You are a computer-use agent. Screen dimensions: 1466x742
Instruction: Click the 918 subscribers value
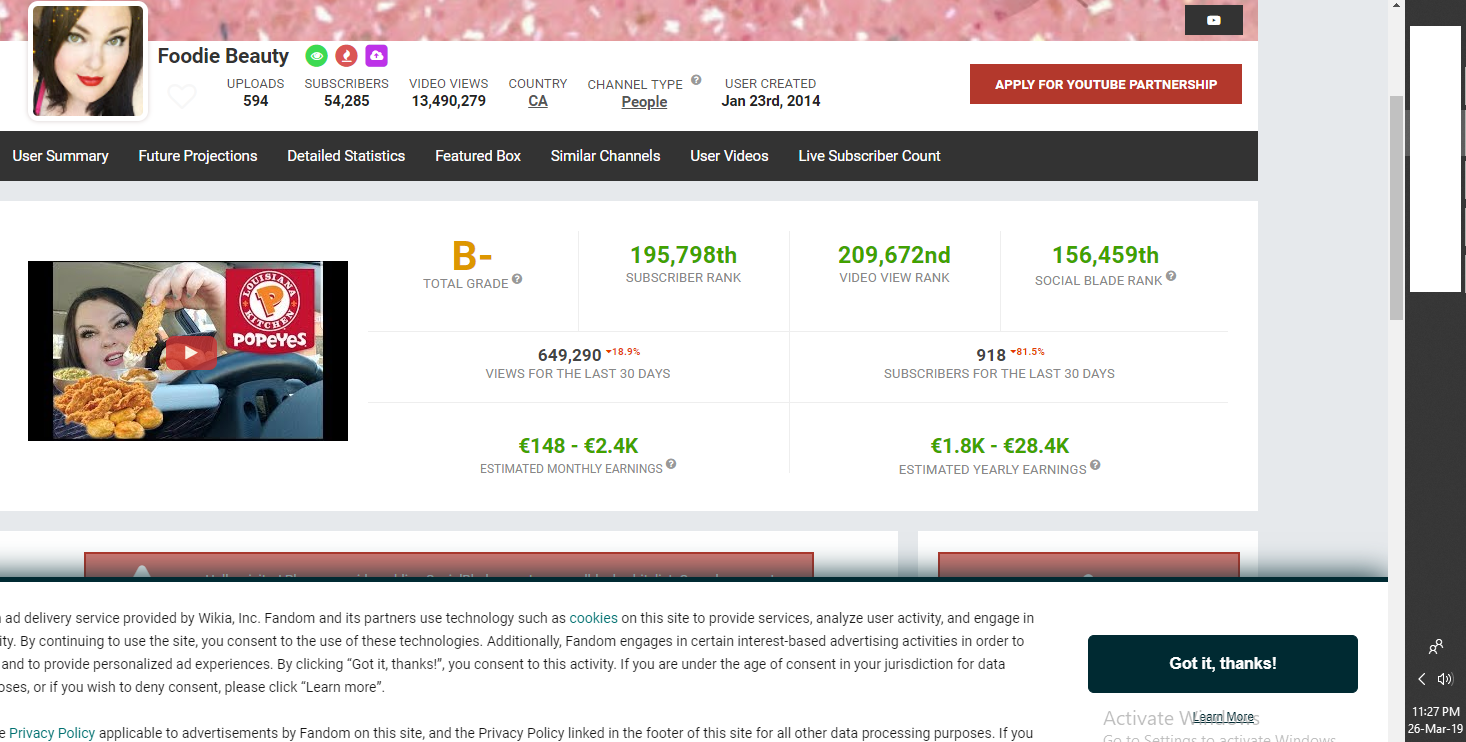pyautogui.click(x=991, y=355)
